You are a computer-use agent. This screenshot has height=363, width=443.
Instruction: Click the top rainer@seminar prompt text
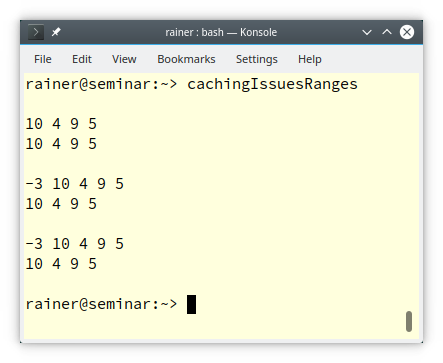point(102,84)
